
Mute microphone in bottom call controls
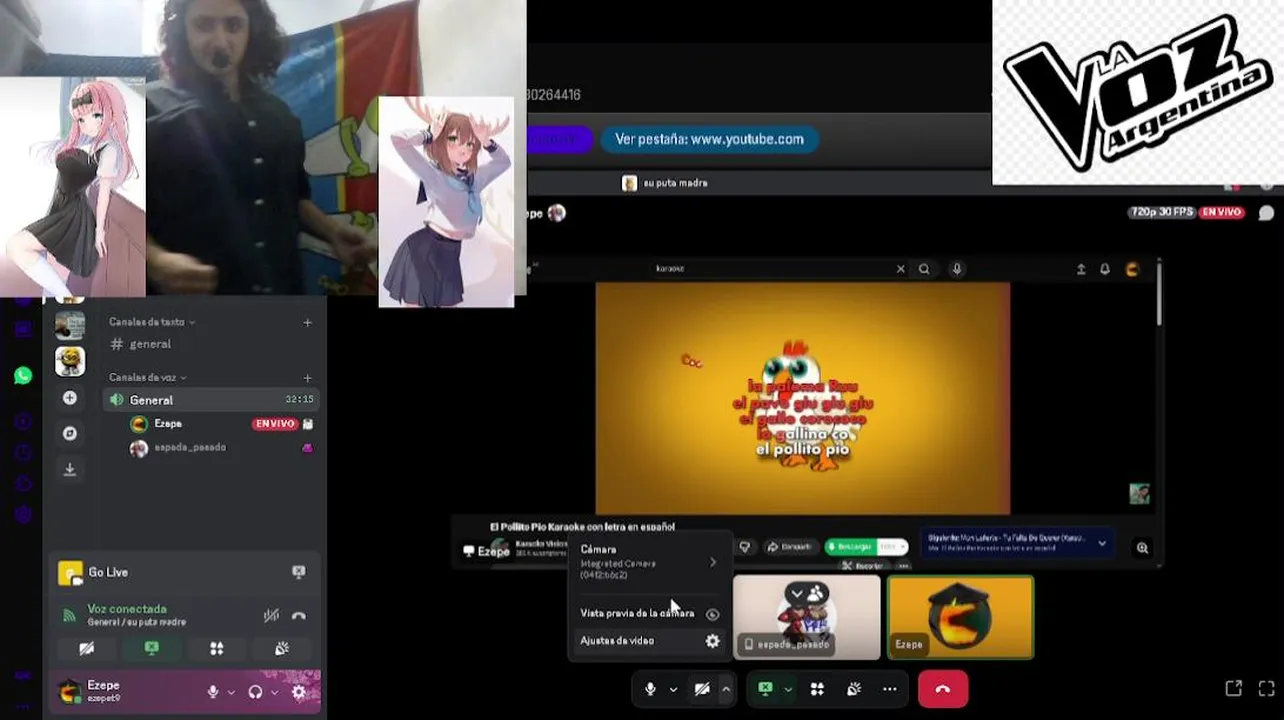click(650, 689)
